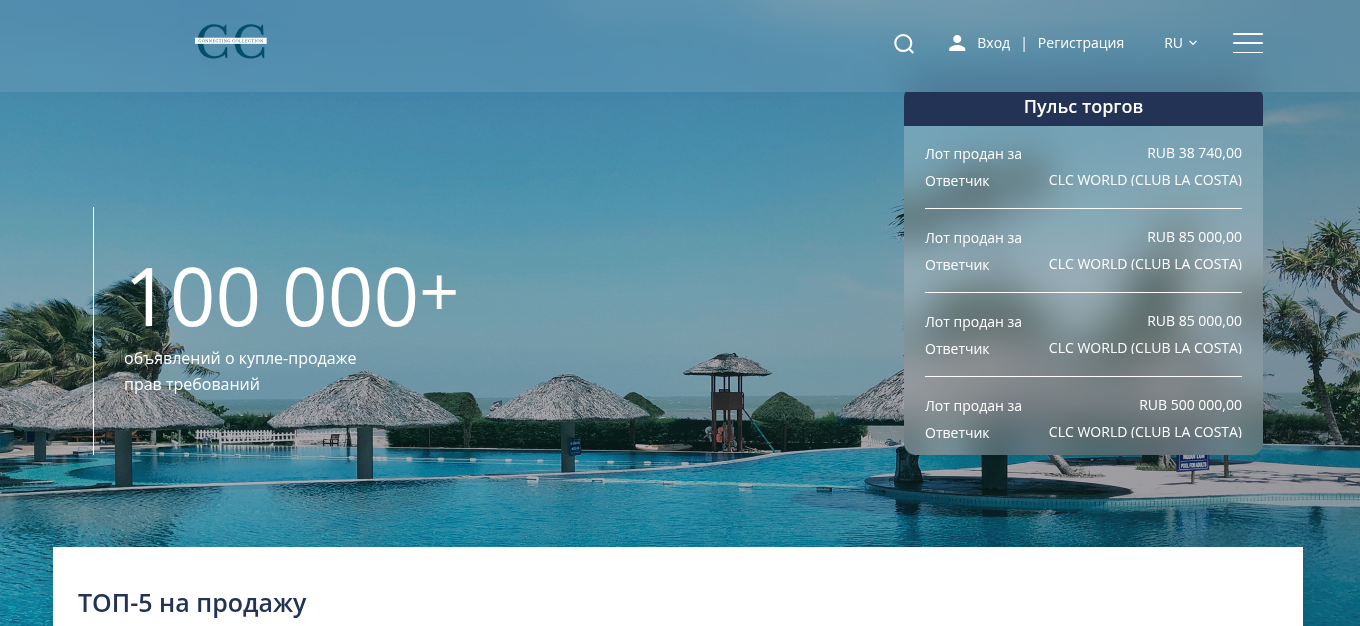Open the hamburger menu

click(x=1248, y=43)
